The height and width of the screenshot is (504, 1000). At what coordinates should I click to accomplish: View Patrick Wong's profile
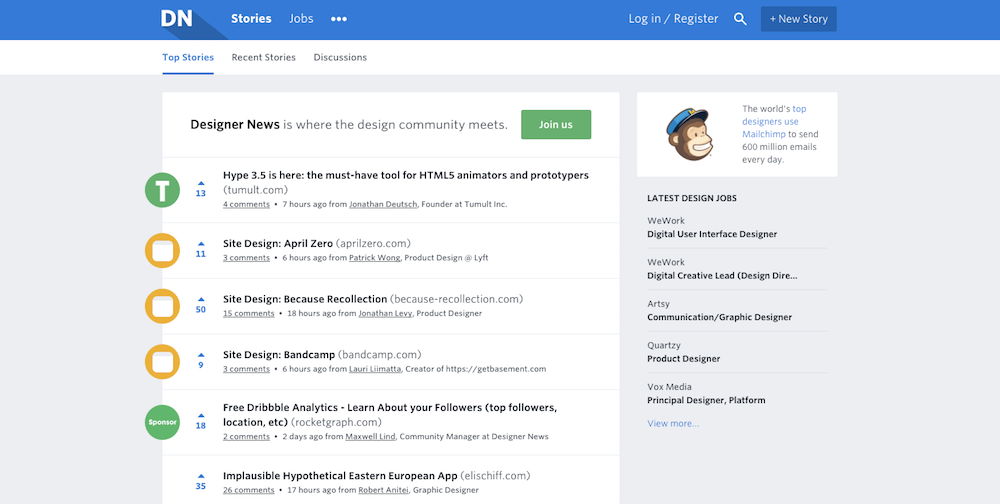click(x=374, y=258)
